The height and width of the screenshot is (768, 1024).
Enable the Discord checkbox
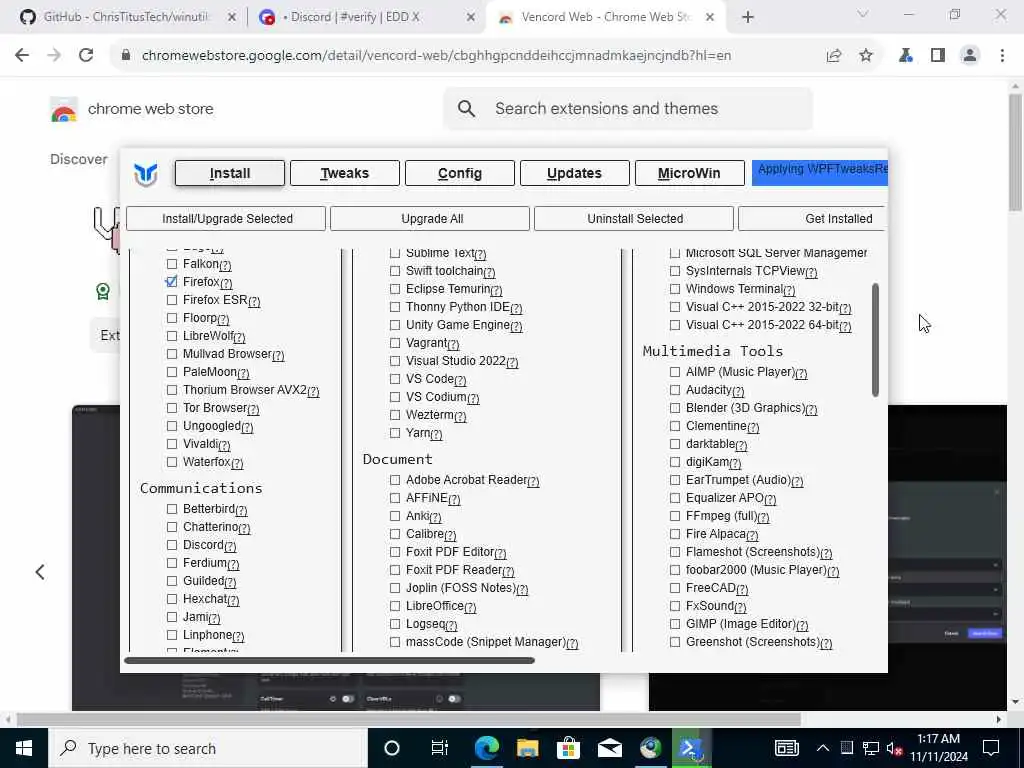click(172, 545)
